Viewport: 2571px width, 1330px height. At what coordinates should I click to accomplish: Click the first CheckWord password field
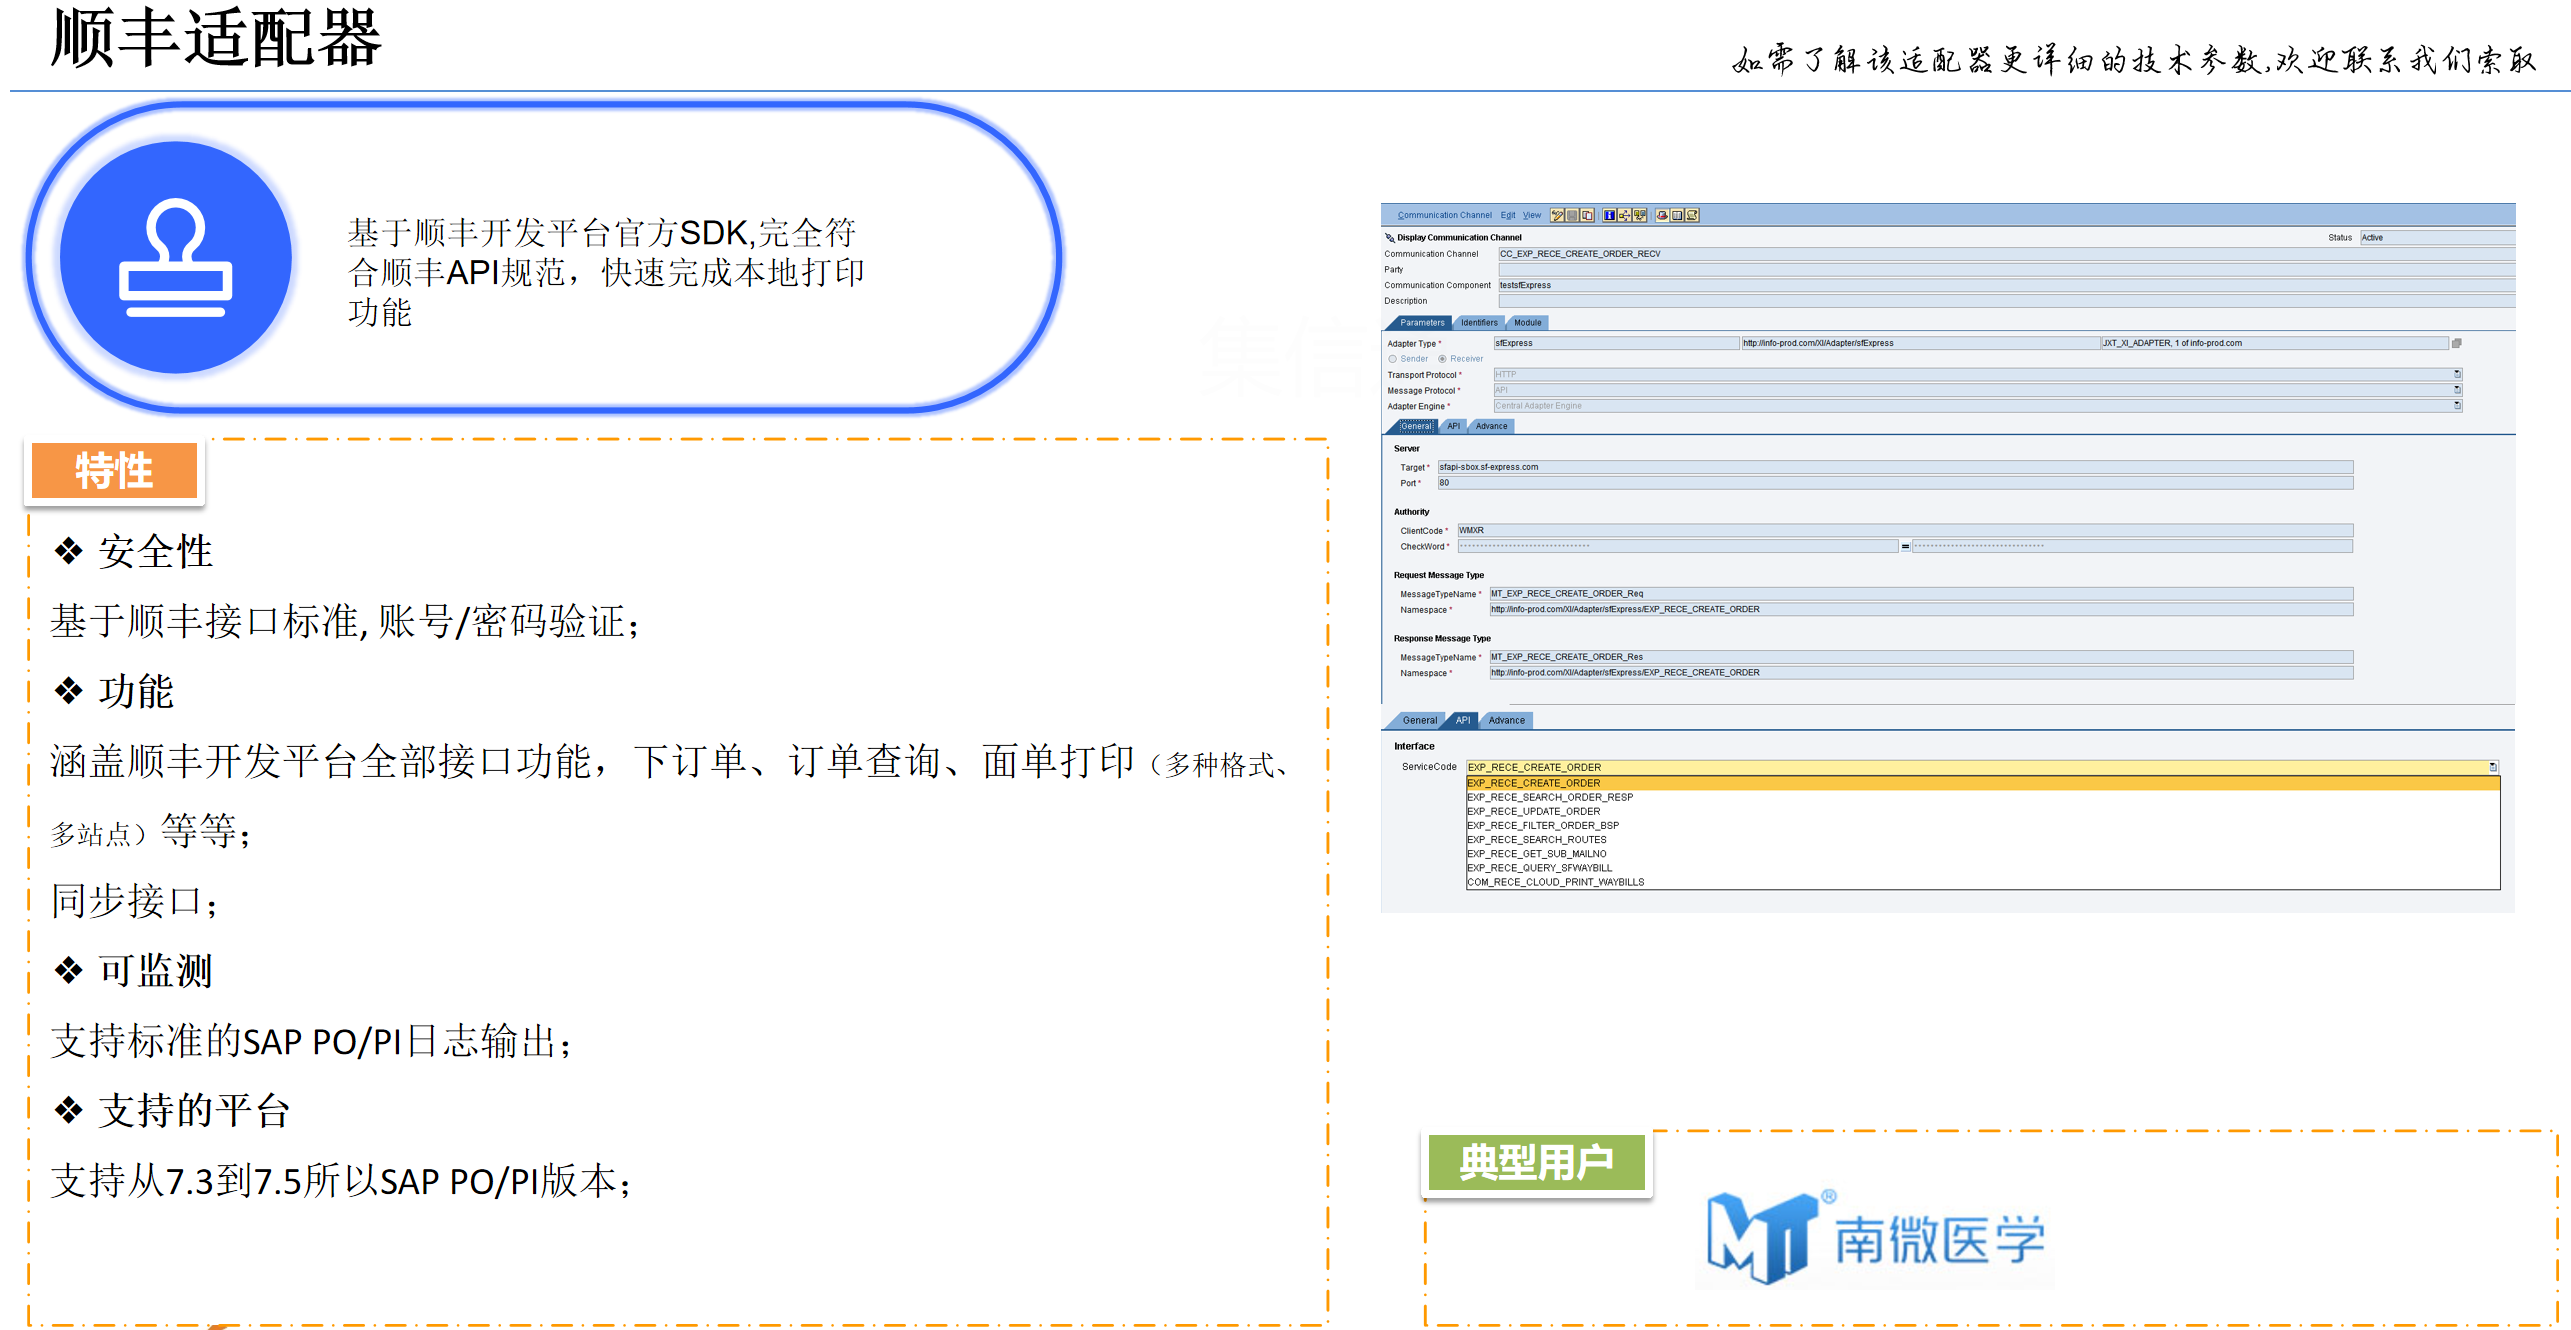tap(1677, 546)
